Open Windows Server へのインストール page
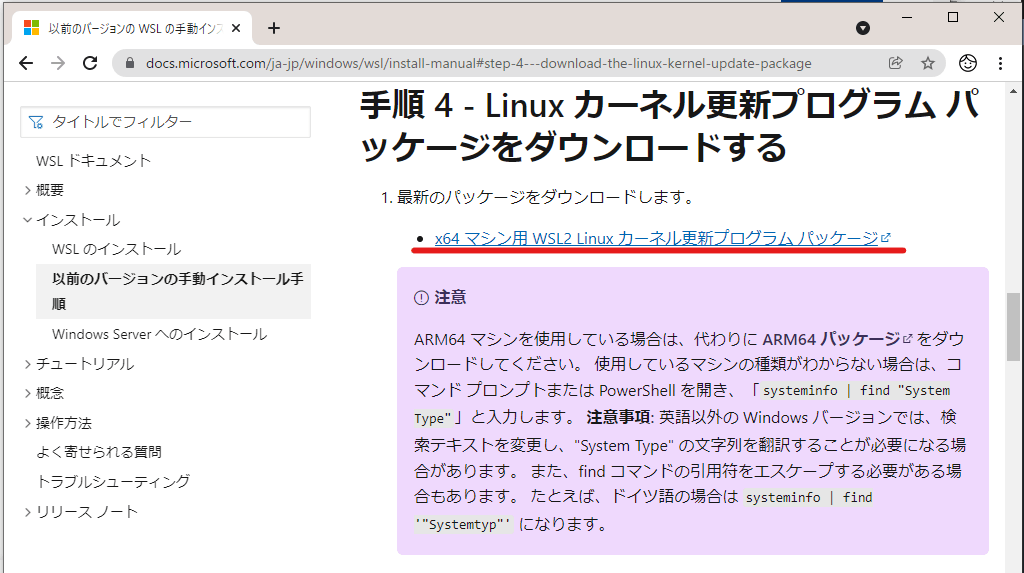The width and height of the screenshot is (1024, 573). [x=159, y=335]
